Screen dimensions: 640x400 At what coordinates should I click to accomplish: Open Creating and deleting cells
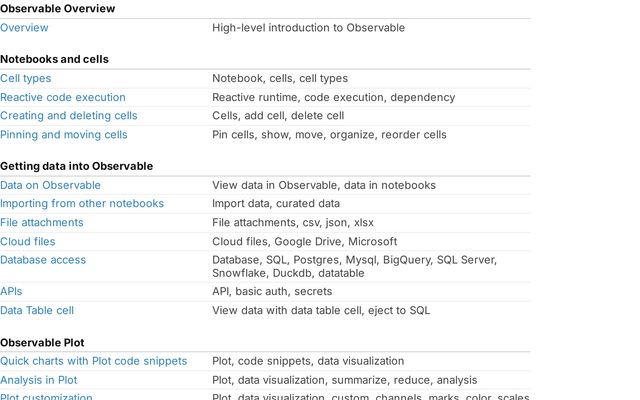coord(69,116)
